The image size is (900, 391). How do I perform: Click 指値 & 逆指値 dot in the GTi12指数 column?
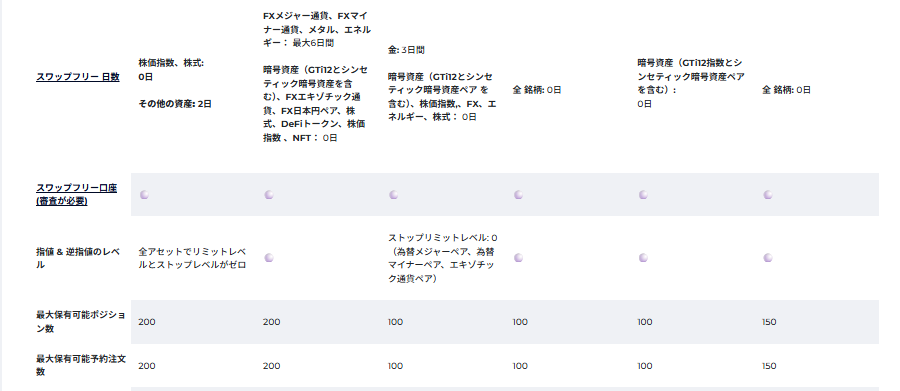click(x=643, y=258)
